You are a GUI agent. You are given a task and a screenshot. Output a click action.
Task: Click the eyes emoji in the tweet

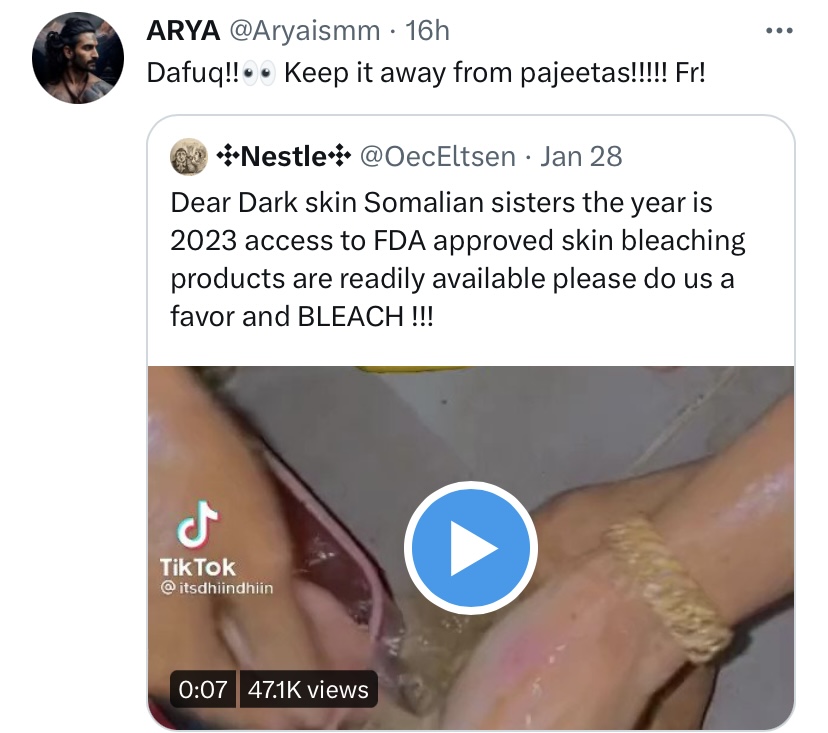point(259,73)
